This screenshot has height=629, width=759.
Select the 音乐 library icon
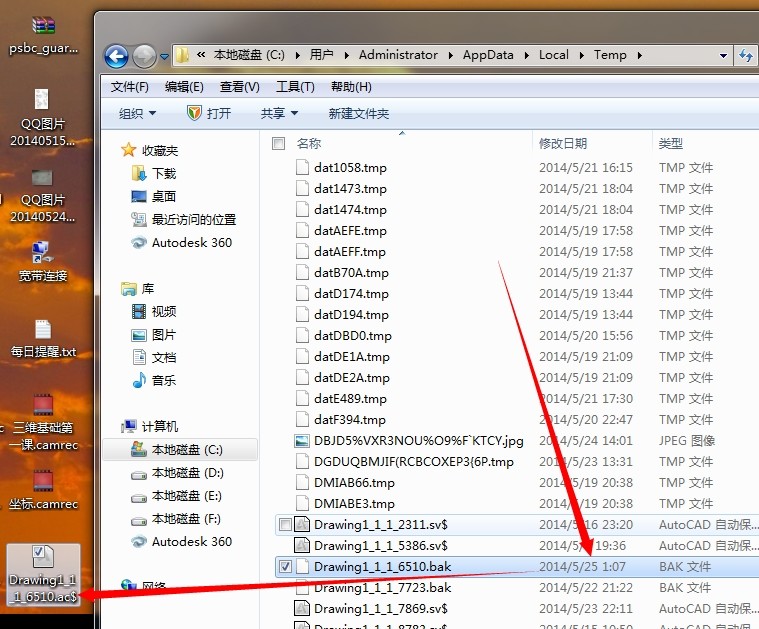(x=163, y=380)
